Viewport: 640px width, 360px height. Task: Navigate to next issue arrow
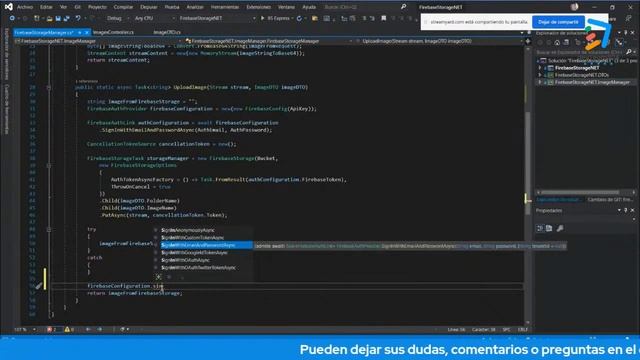100,329
